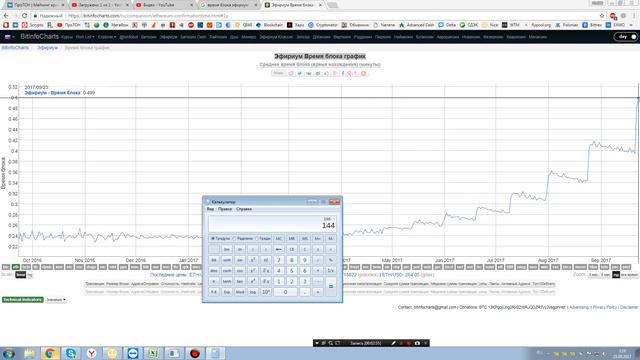
Task: Click the browser back arrow
Action: 6,16
